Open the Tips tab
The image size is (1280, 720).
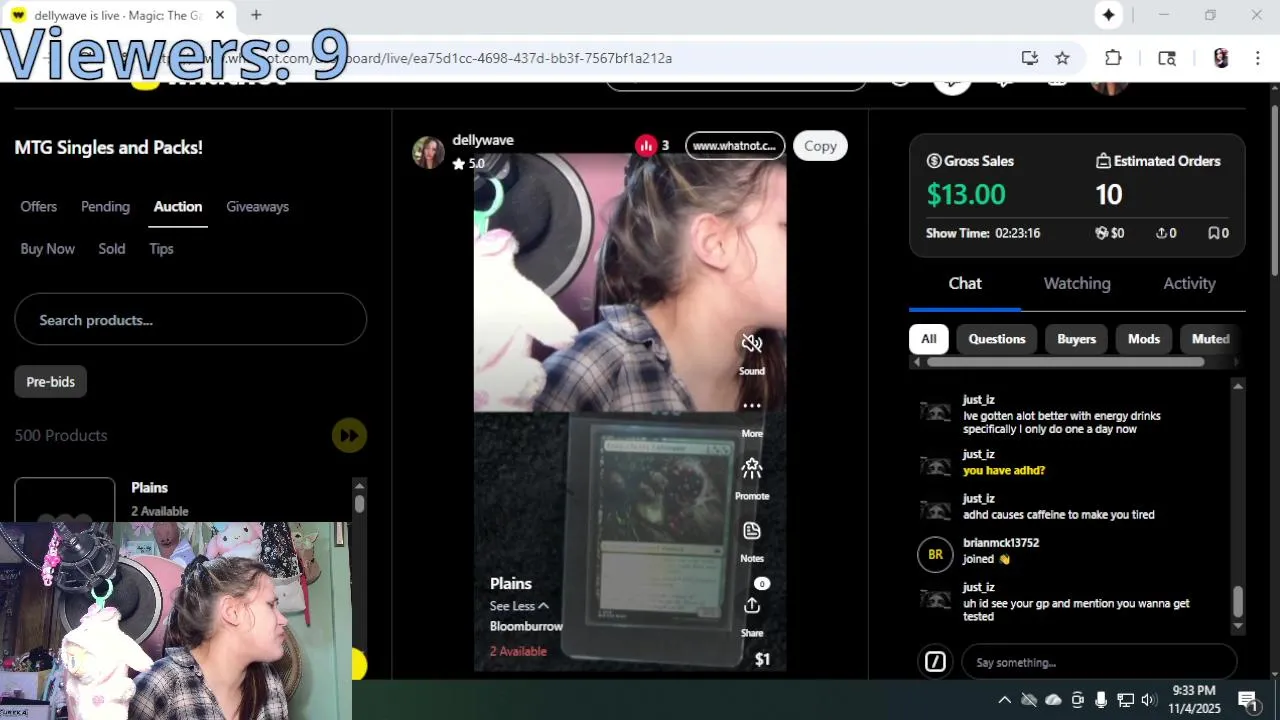click(x=161, y=249)
